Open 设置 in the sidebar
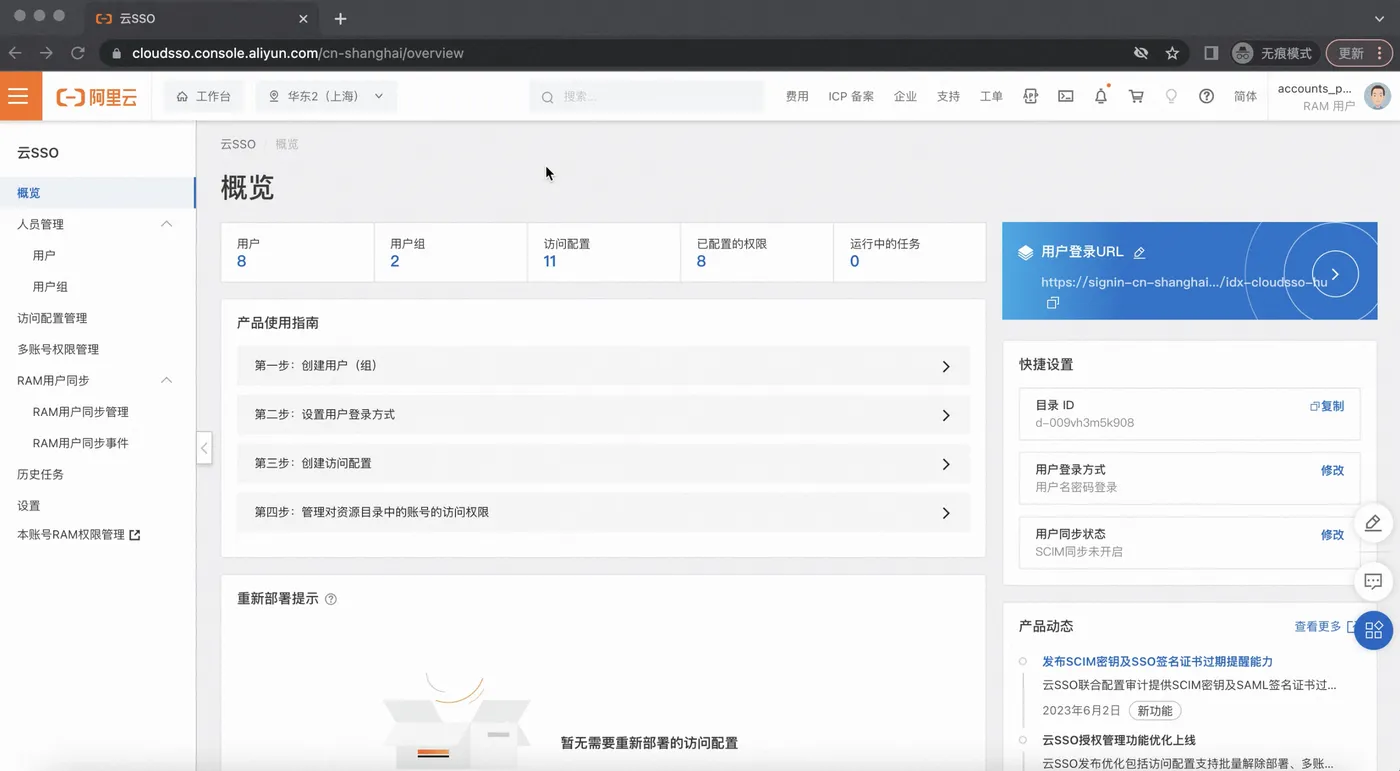This screenshot has width=1400, height=771. [29, 505]
